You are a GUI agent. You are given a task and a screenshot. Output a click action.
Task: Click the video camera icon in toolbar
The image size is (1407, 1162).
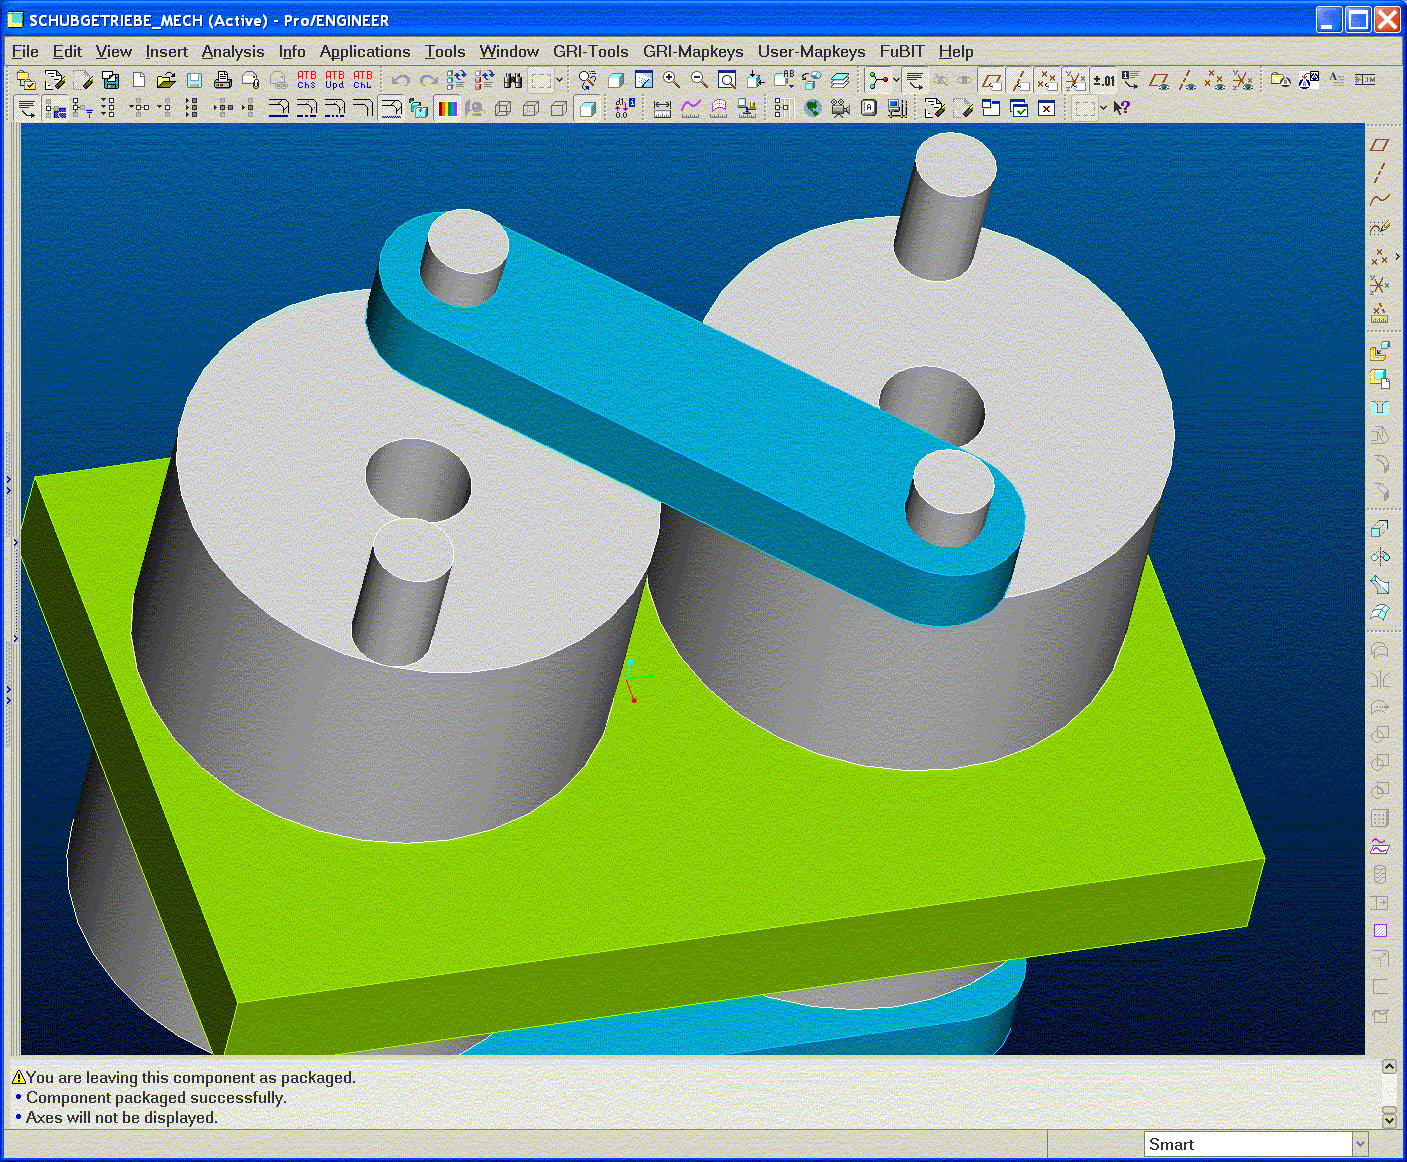[x=840, y=108]
